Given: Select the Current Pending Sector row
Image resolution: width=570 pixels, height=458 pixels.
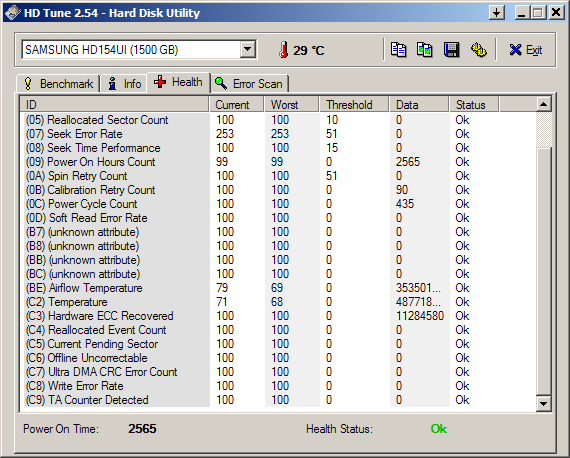Looking at the screenshot, I should [278, 344].
